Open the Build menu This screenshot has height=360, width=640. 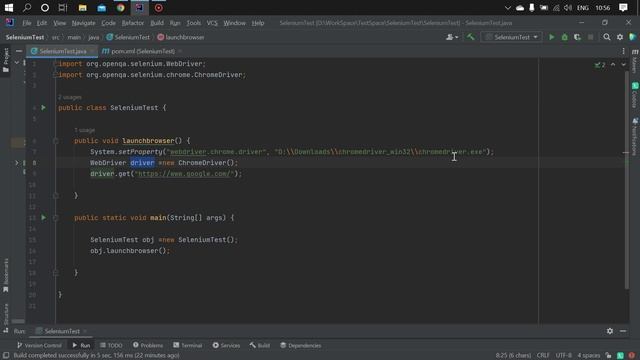pyautogui.click(x=157, y=23)
